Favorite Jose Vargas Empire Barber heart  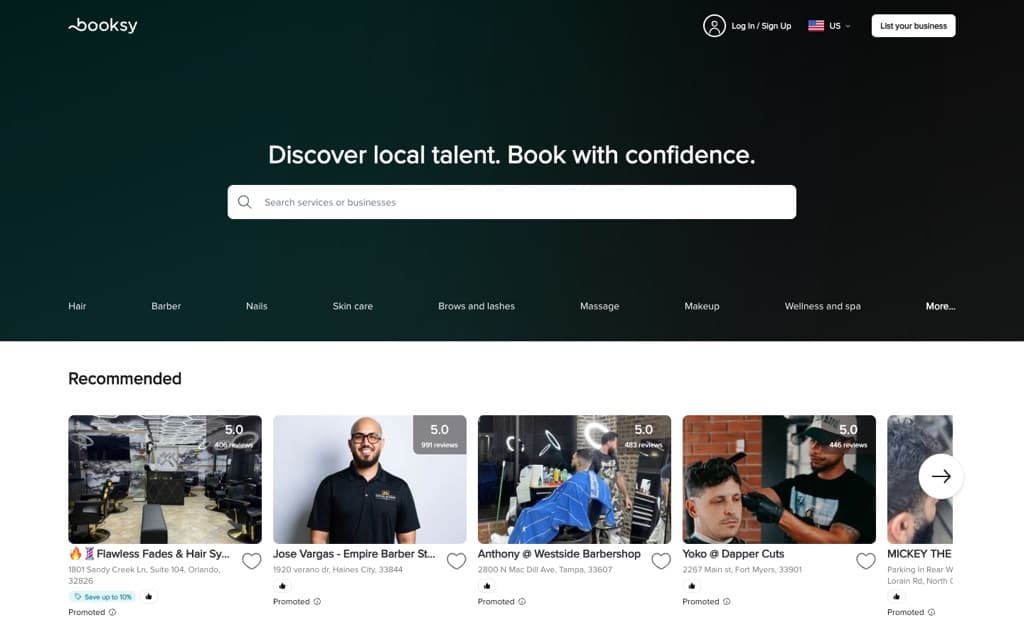[x=456, y=561]
